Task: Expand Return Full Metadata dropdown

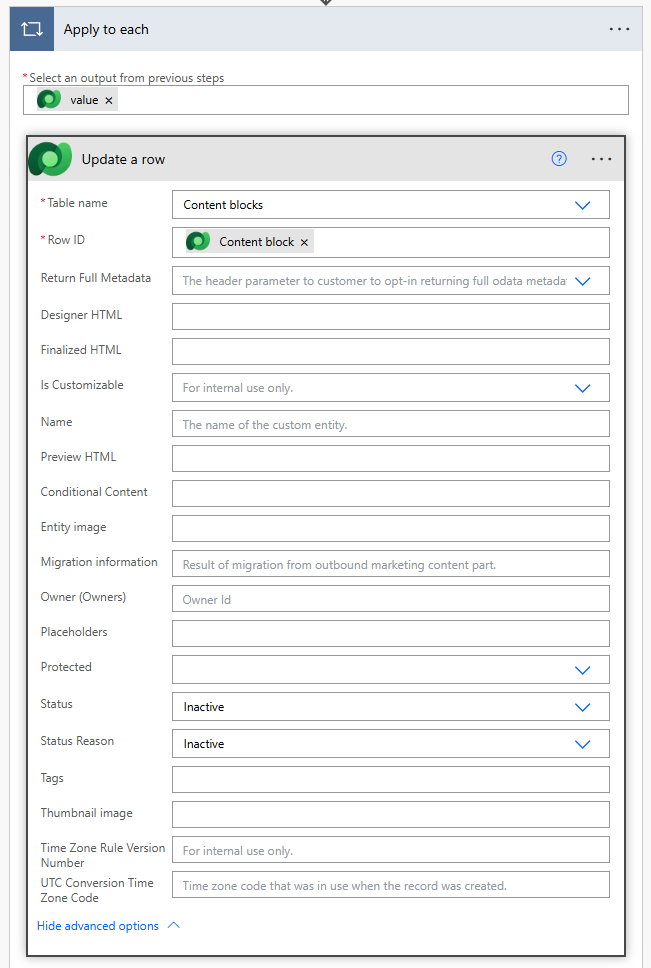Action: point(583,281)
